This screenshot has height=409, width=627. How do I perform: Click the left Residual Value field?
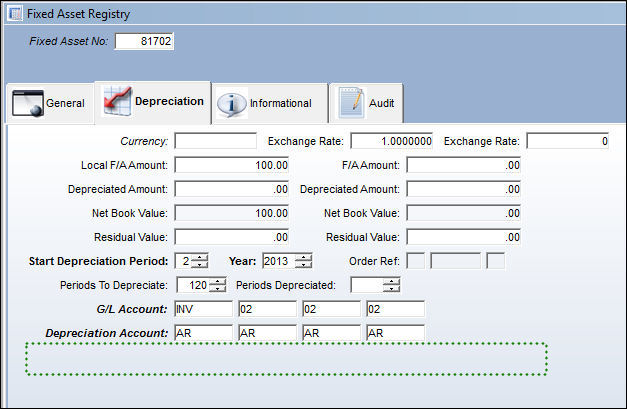click(x=232, y=237)
